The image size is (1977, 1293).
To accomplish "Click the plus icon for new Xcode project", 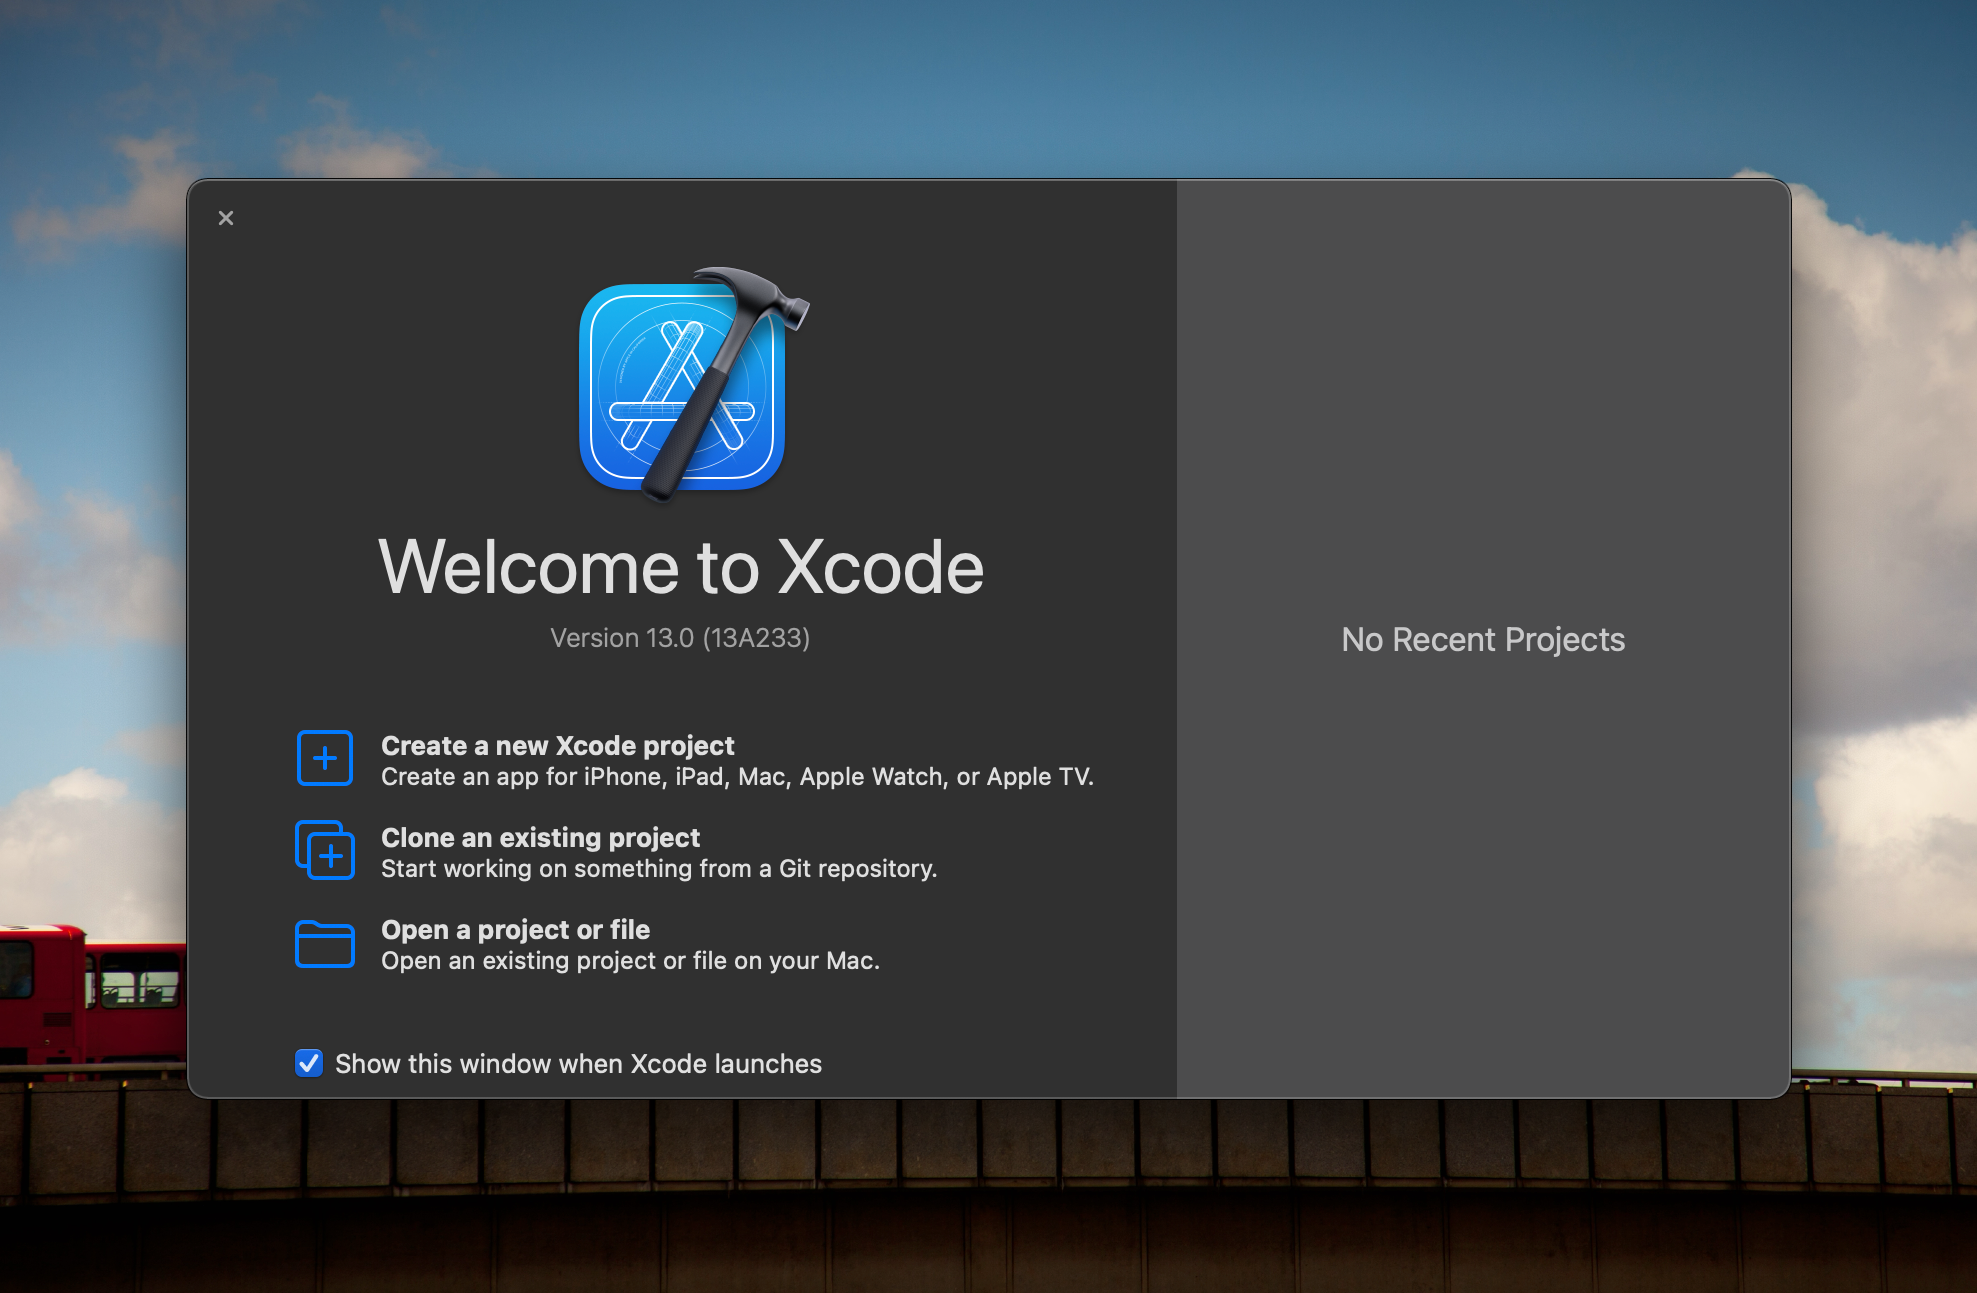I will (x=325, y=758).
